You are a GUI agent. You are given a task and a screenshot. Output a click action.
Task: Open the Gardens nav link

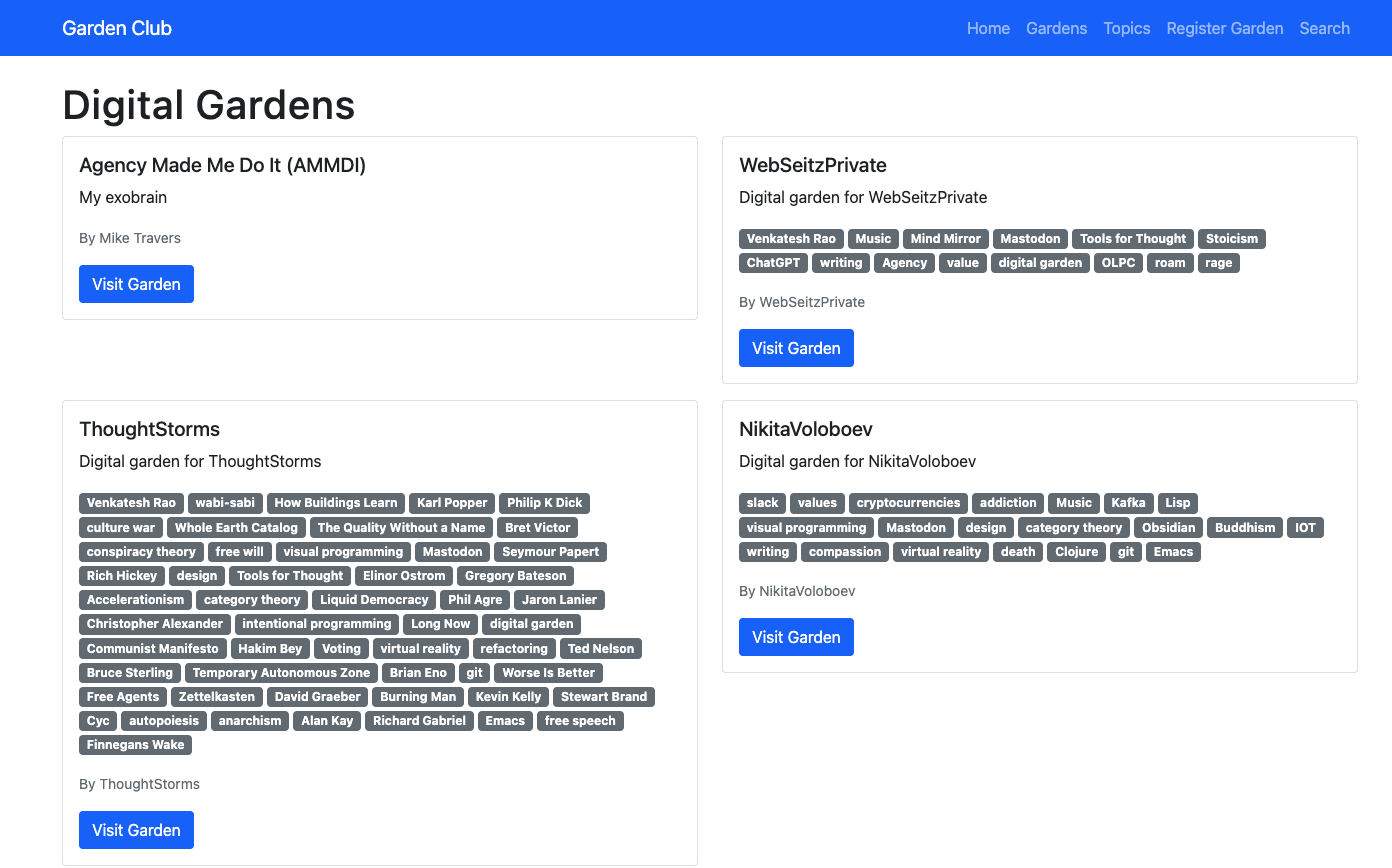pyautogui.click(x=1056, y=28)
